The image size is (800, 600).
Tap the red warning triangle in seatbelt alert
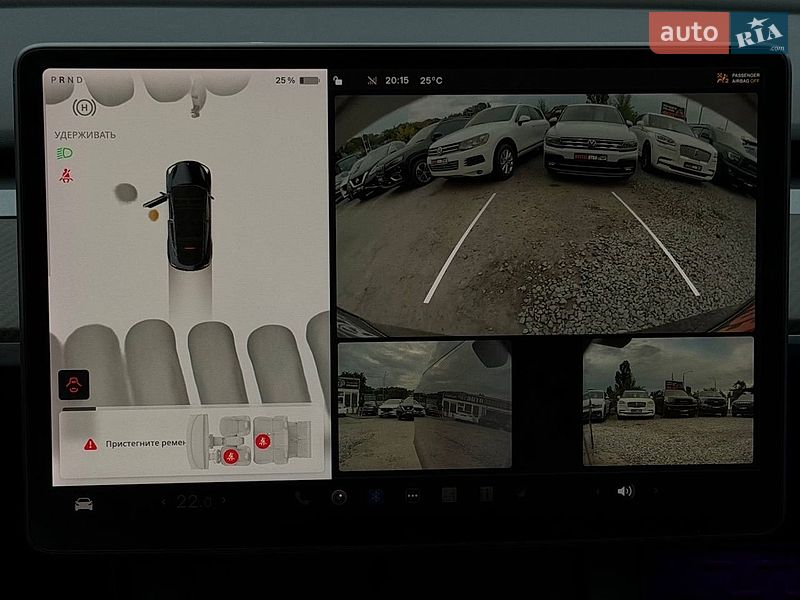tap(90, 444)
